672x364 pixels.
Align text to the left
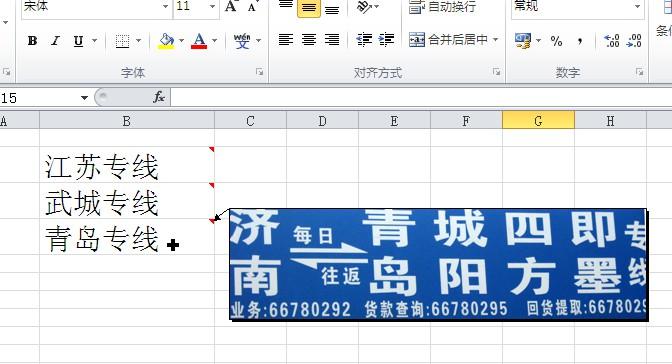pos(286,40)
